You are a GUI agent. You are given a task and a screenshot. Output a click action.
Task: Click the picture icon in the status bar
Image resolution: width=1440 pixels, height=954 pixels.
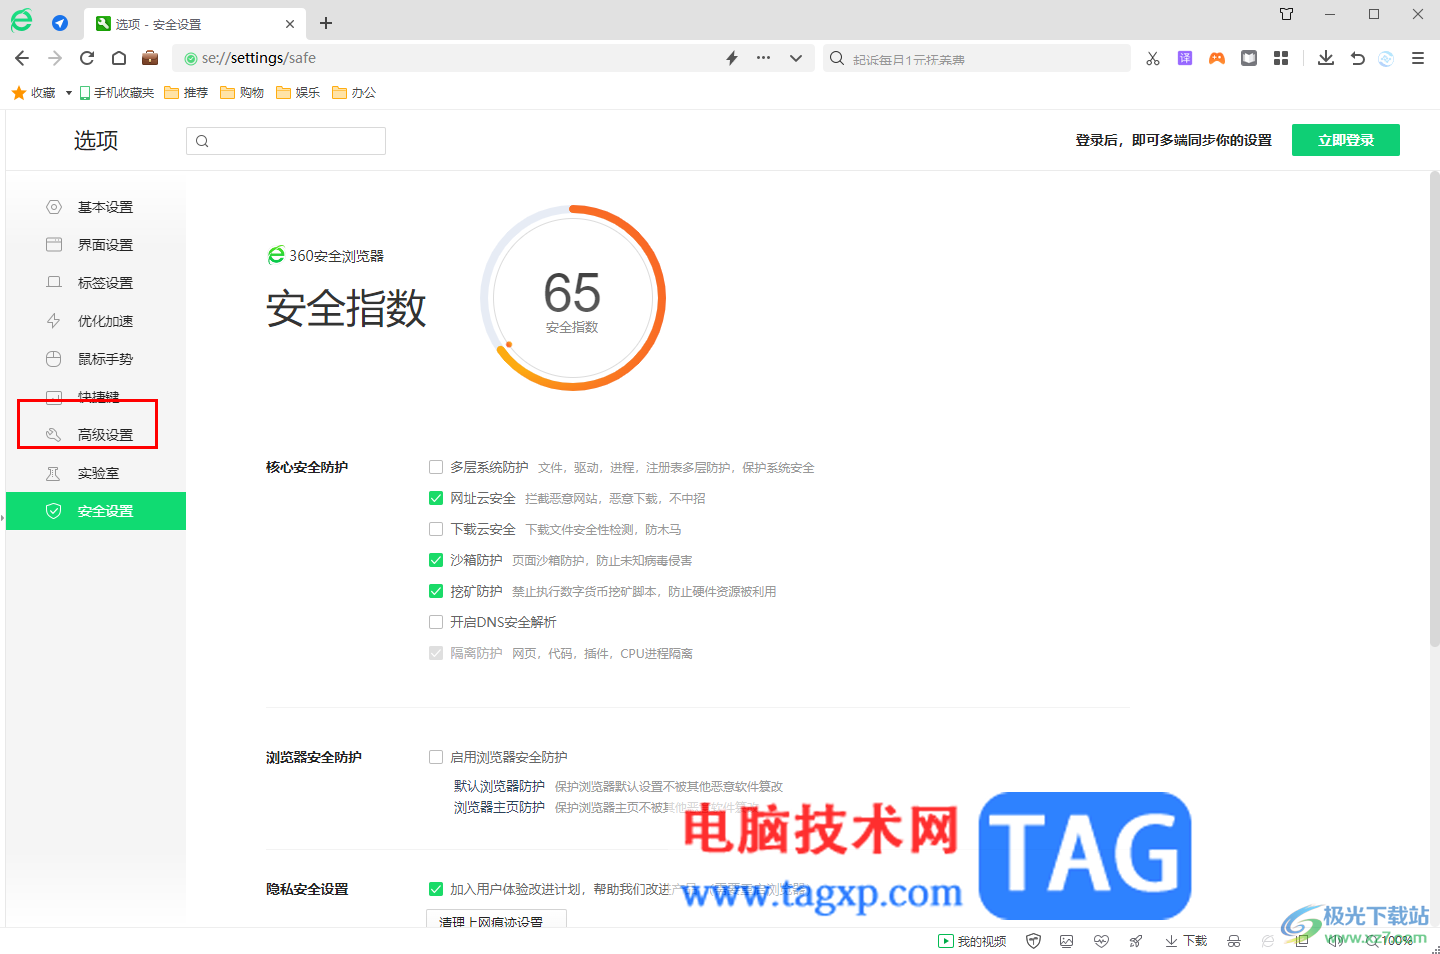[1067, 941]
